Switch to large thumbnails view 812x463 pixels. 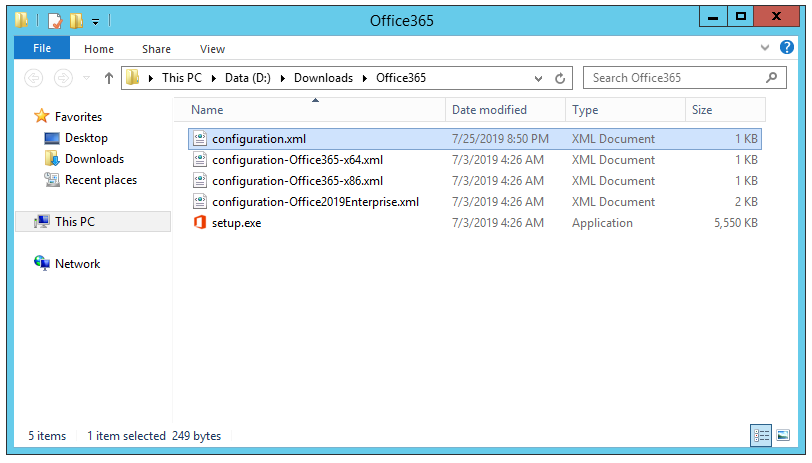[x=781, y=435]
